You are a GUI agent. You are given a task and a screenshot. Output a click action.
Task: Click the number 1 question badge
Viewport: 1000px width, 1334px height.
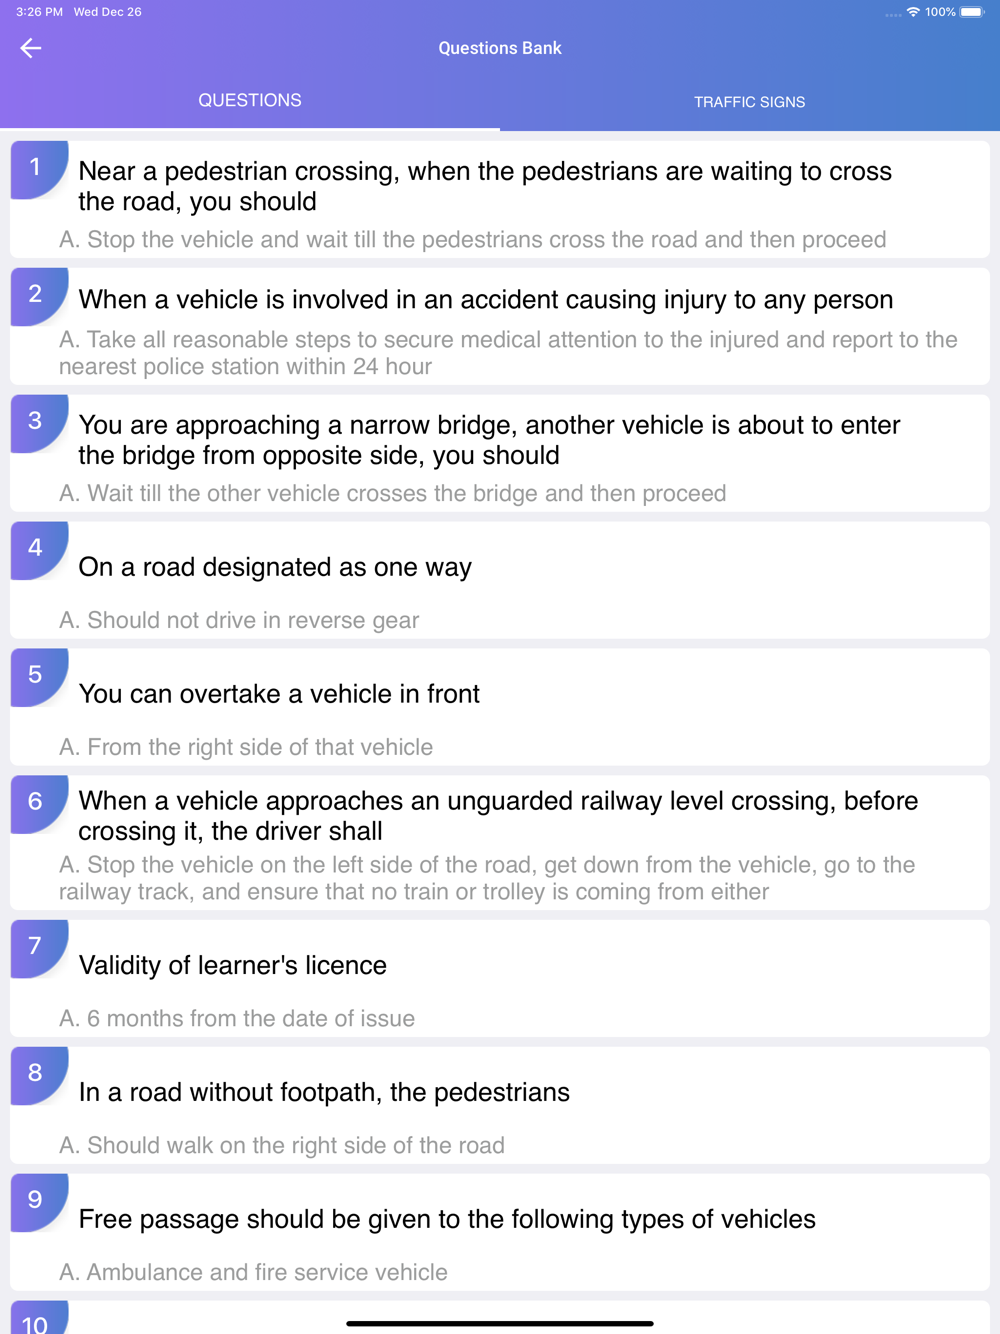[39, 170]
